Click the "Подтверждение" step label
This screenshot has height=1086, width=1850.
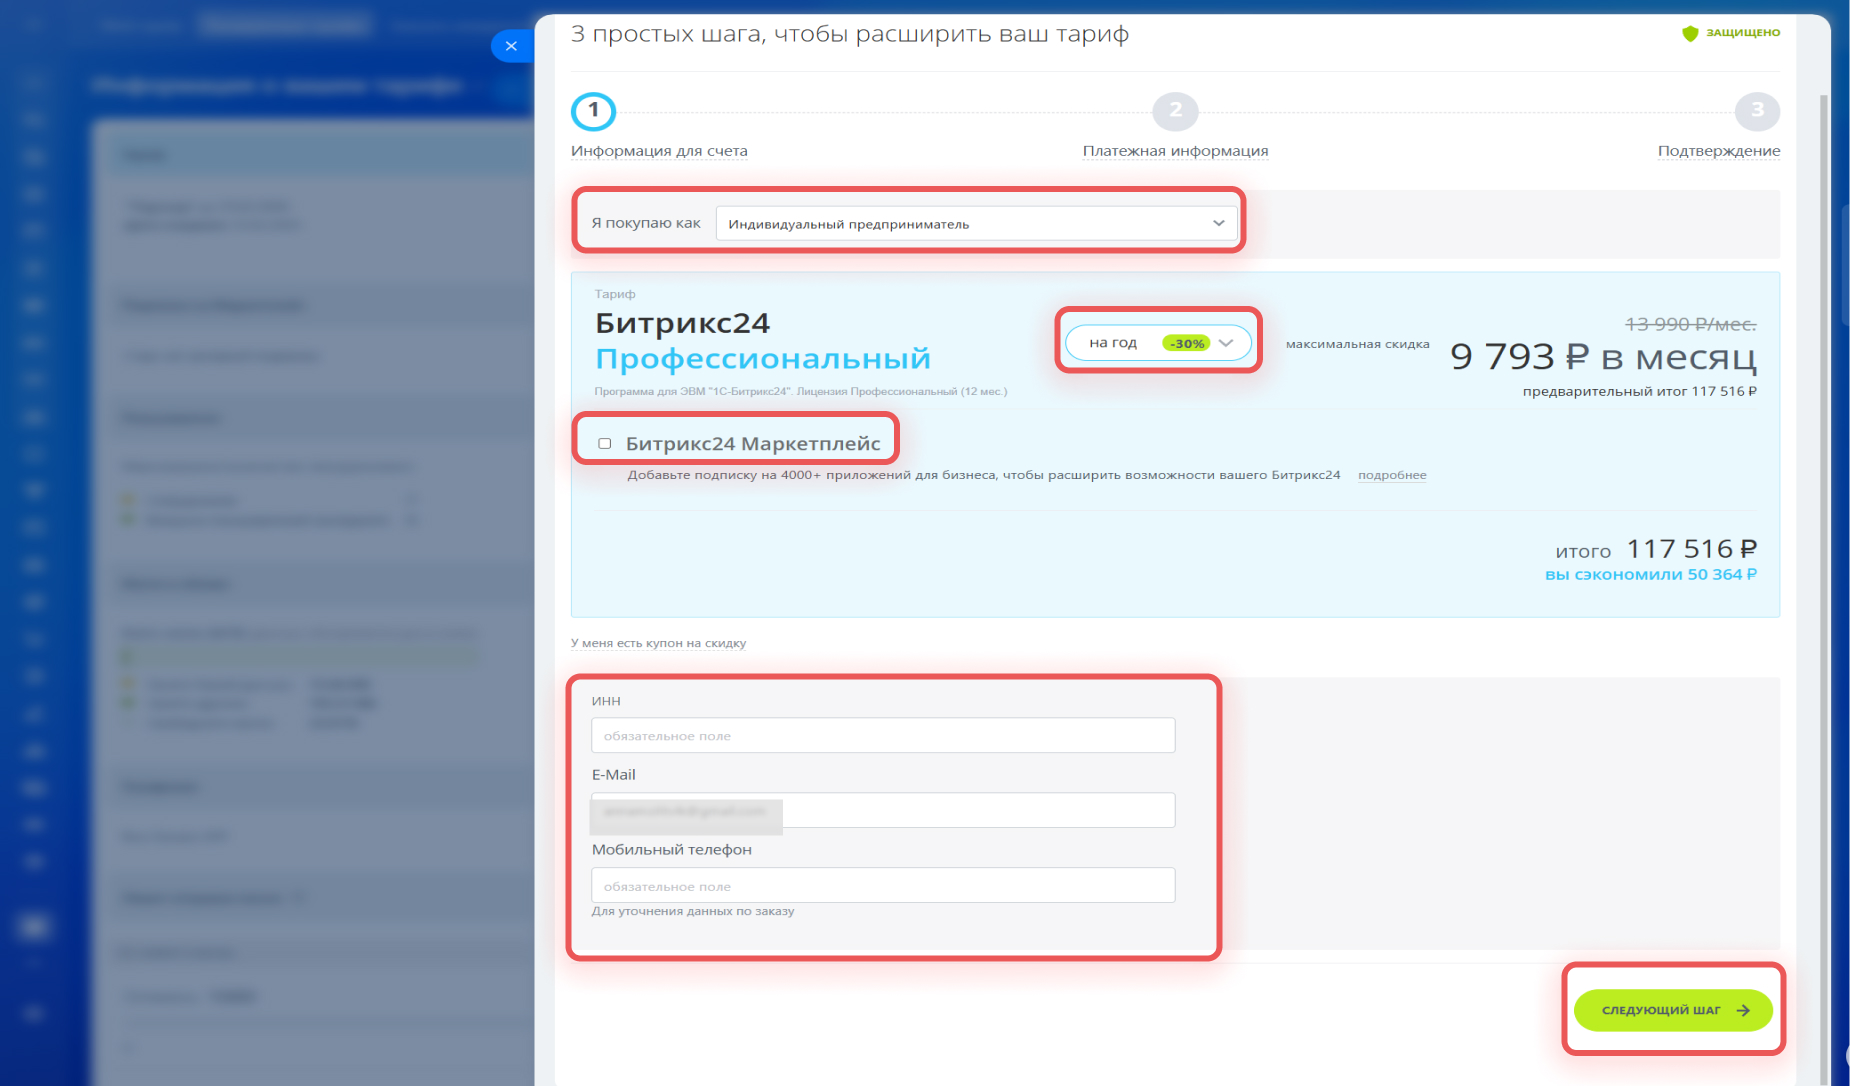point(1719,151)
